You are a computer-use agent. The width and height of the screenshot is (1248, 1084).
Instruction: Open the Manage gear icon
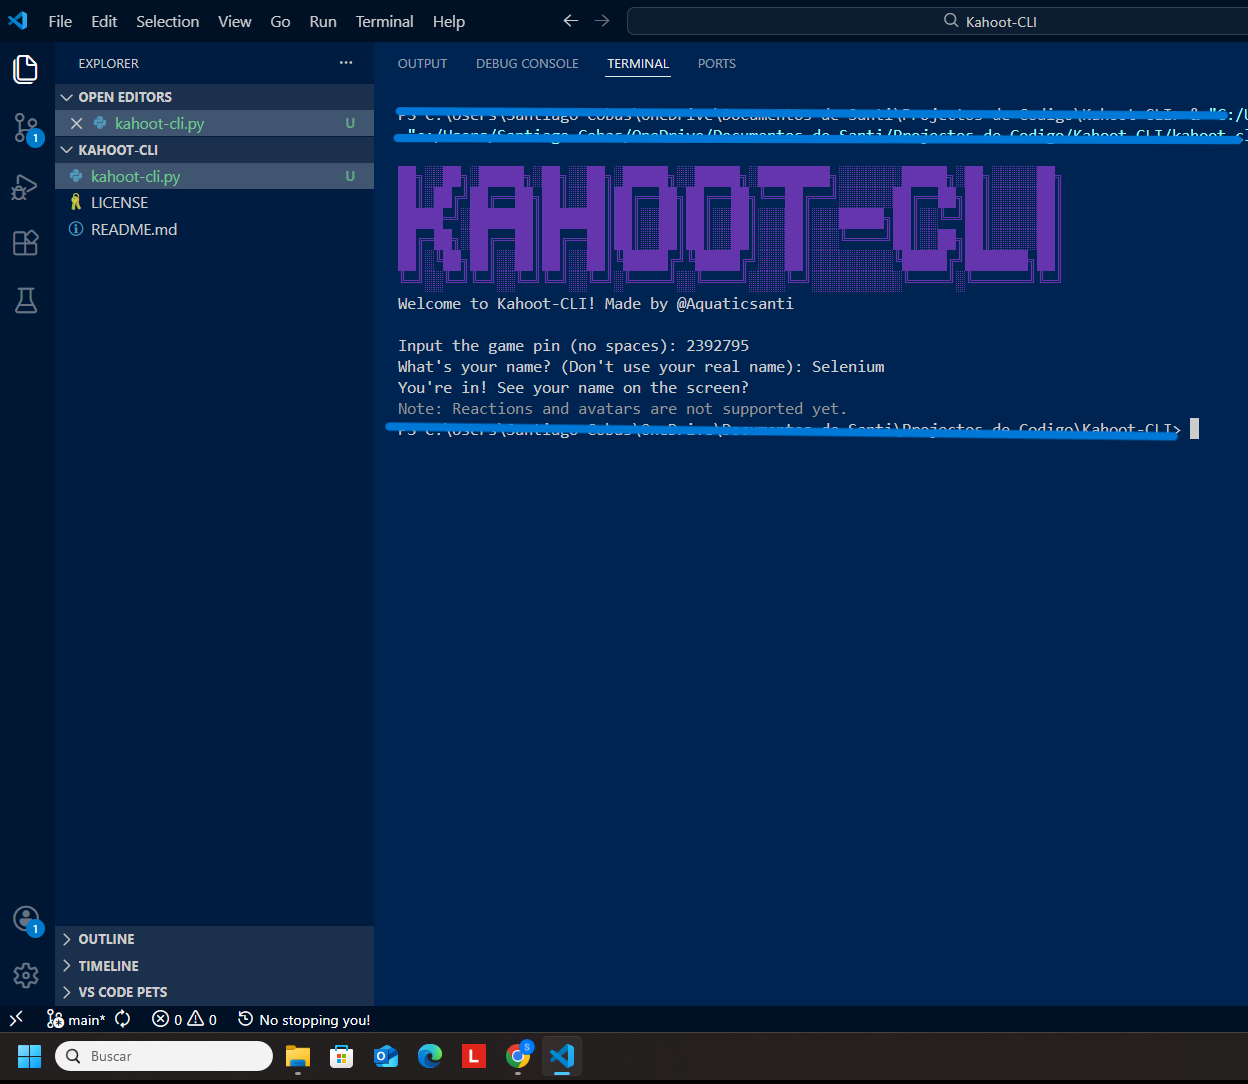[26, 975]
